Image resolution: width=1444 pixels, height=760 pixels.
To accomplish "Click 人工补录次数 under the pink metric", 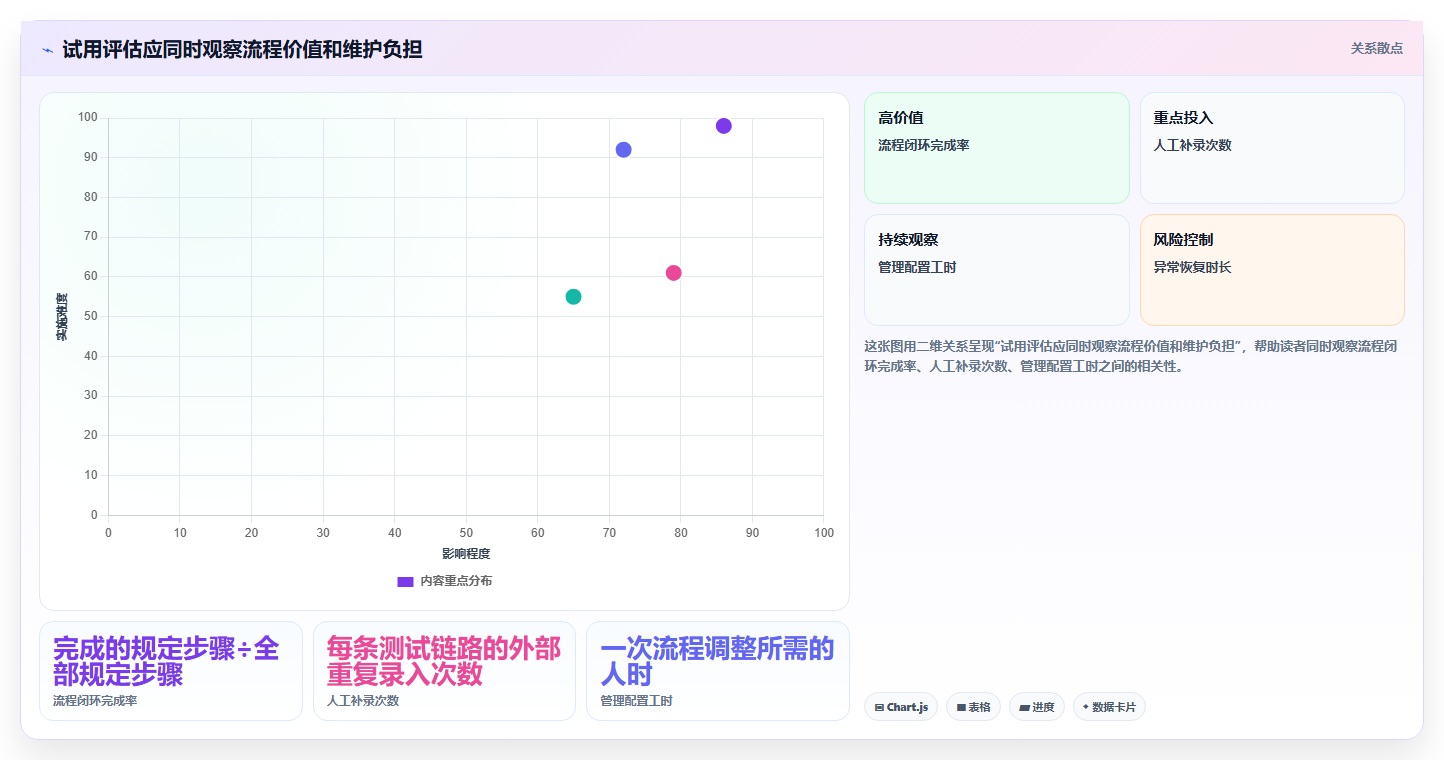I will (363, 701).
